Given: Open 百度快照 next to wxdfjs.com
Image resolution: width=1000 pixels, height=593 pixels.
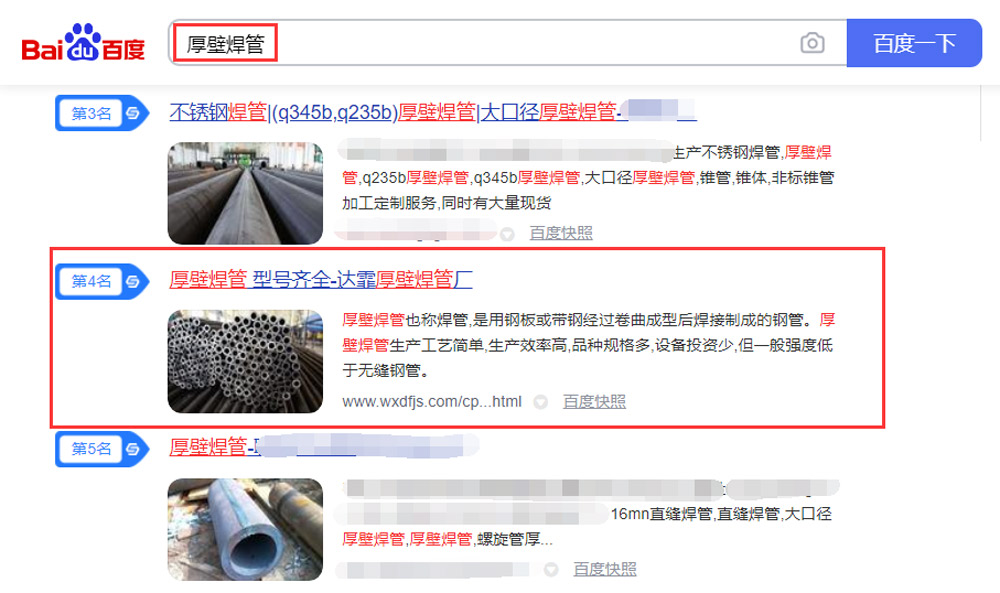Looking at the screenshot, I should click(x=594, y=402).
